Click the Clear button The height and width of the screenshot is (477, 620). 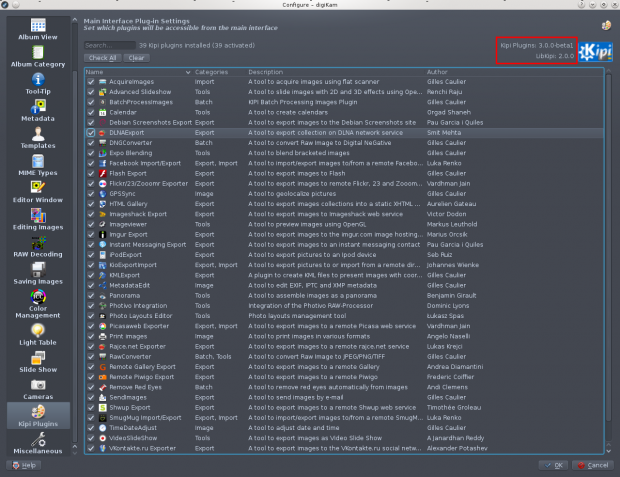136,58
